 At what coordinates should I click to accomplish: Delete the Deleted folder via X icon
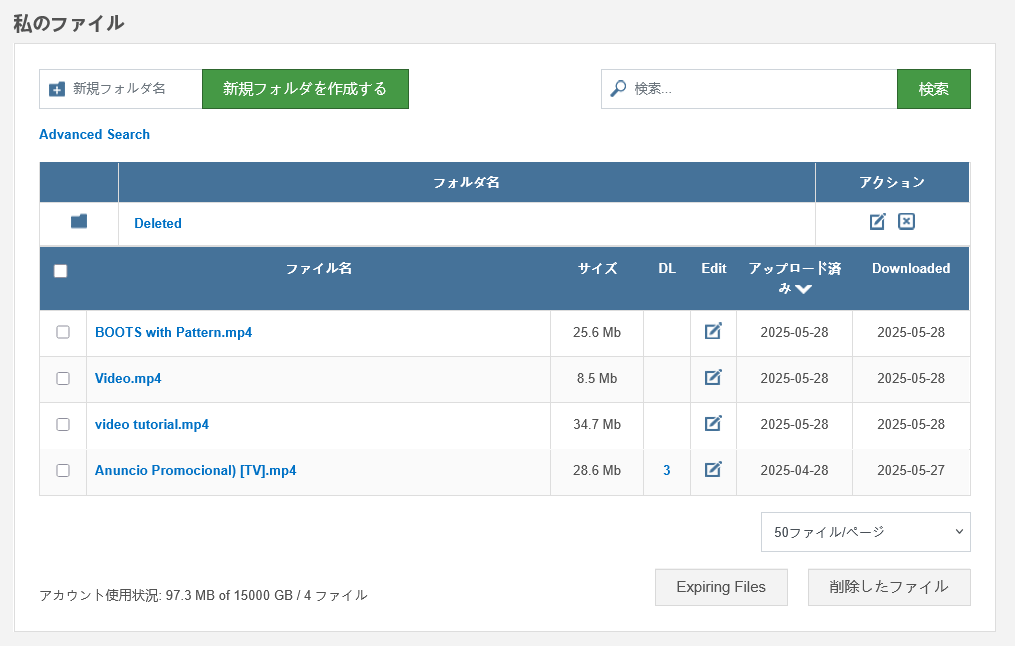(x=906, y=221)
